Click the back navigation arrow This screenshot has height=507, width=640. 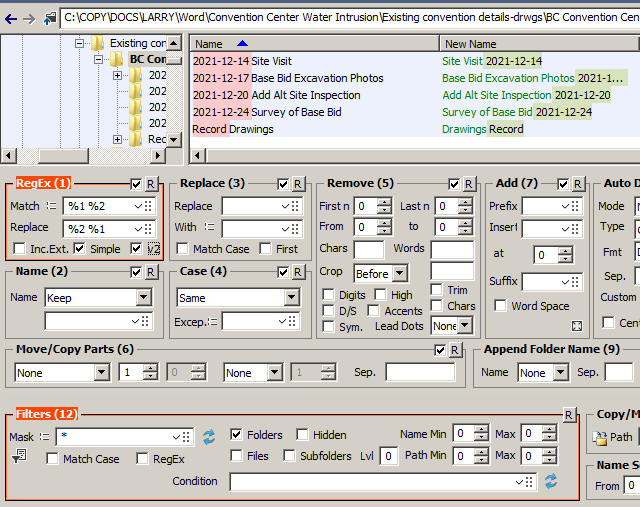coord(11,19)
